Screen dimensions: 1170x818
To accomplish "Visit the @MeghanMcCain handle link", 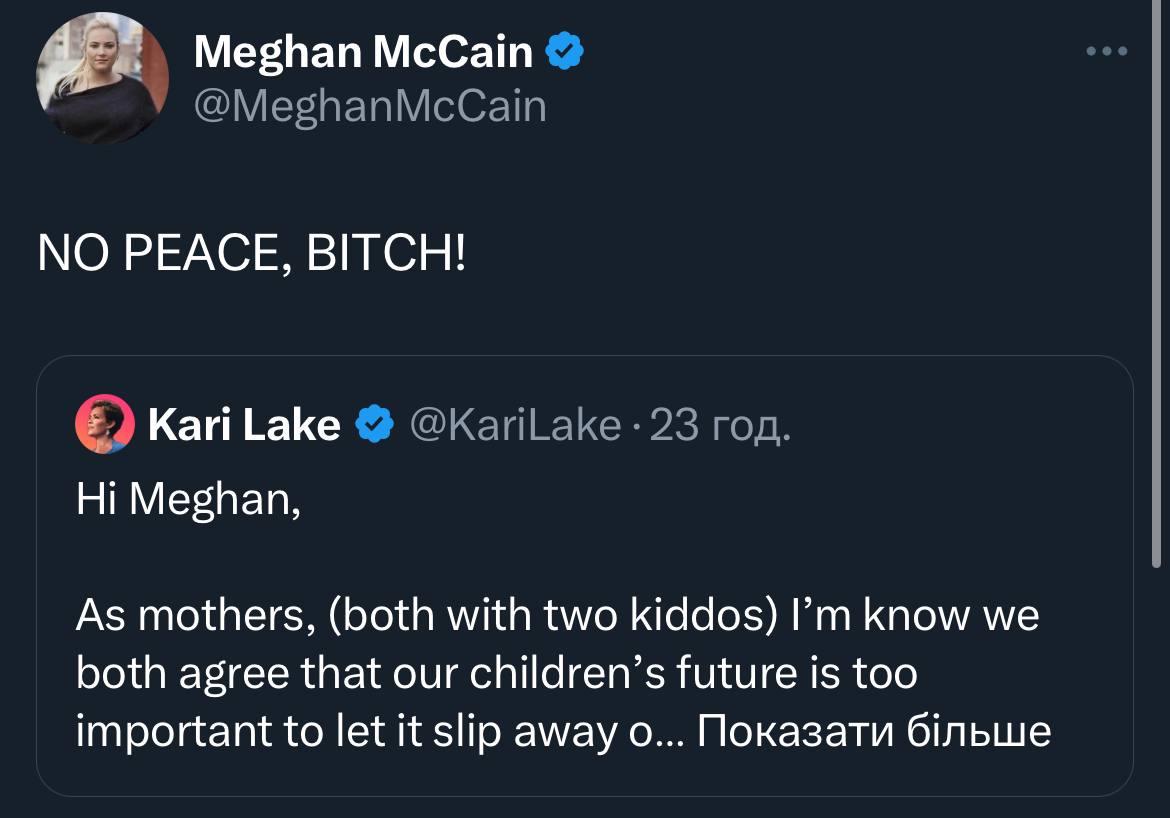I will click(x=370, y=105).
